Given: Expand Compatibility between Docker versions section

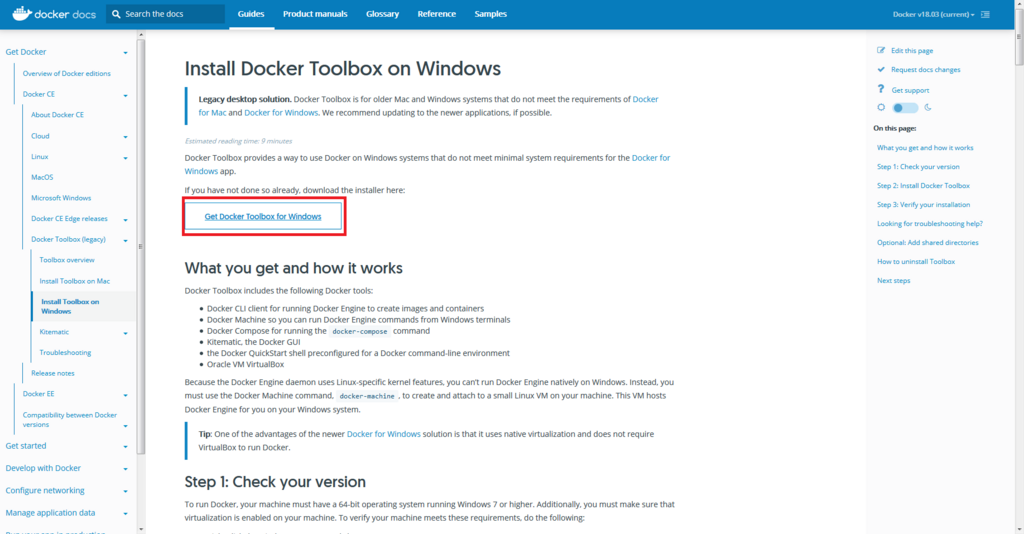Looking at the screenshot, I should click(125, 426).
